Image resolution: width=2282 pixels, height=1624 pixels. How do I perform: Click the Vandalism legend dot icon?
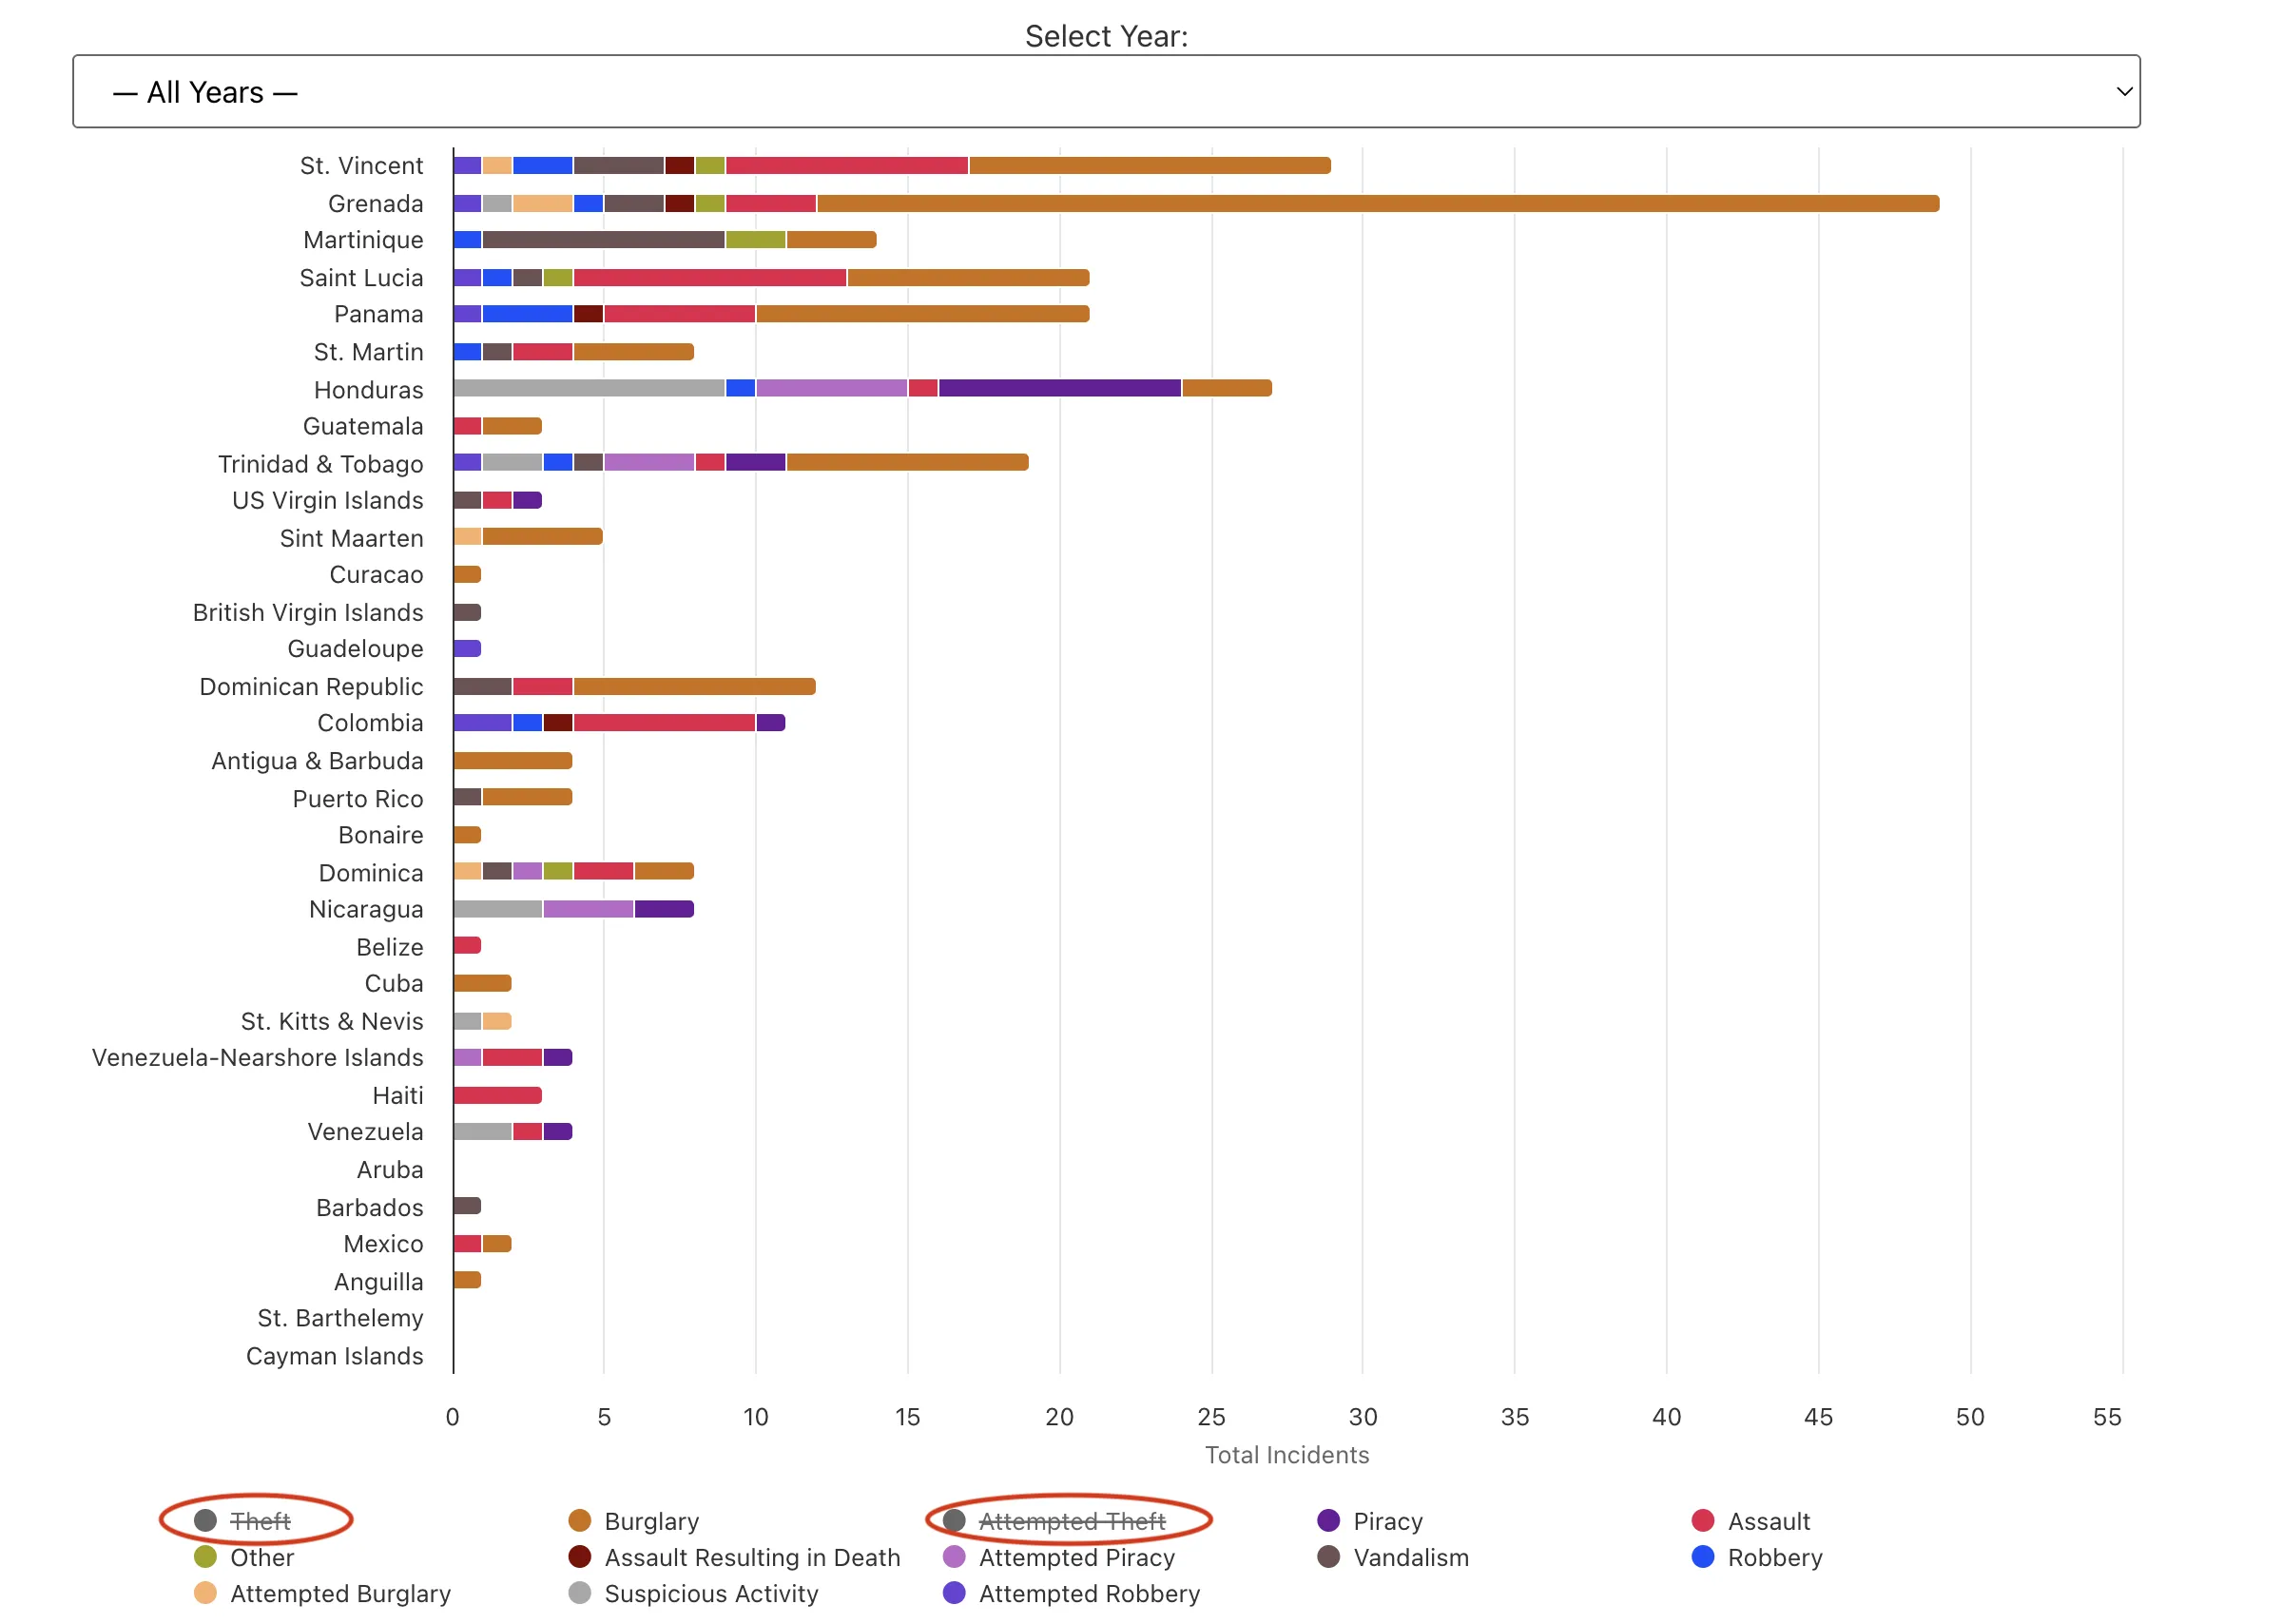coord(1327,1558)
